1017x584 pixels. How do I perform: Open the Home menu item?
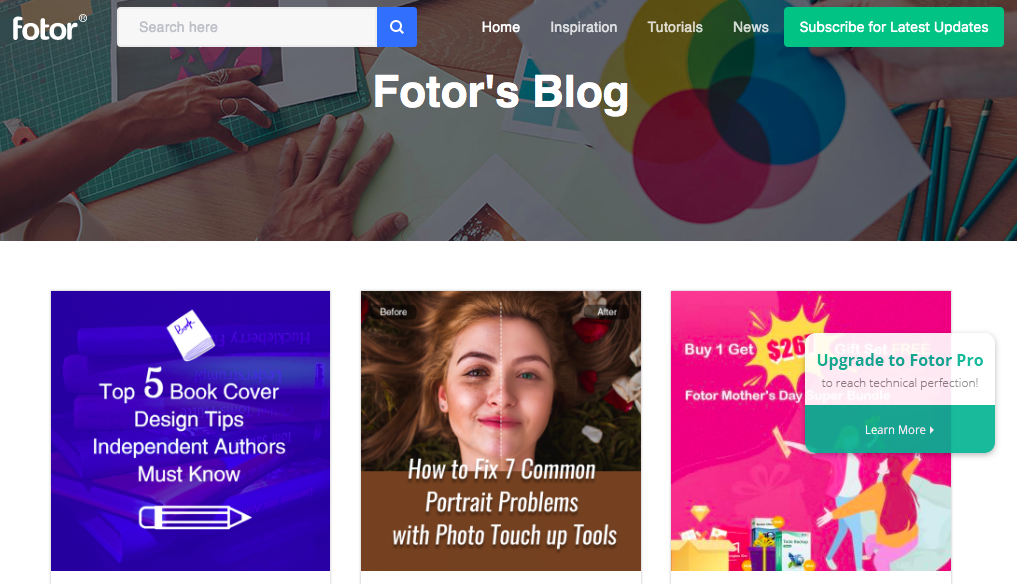click(x=501, y=27)
